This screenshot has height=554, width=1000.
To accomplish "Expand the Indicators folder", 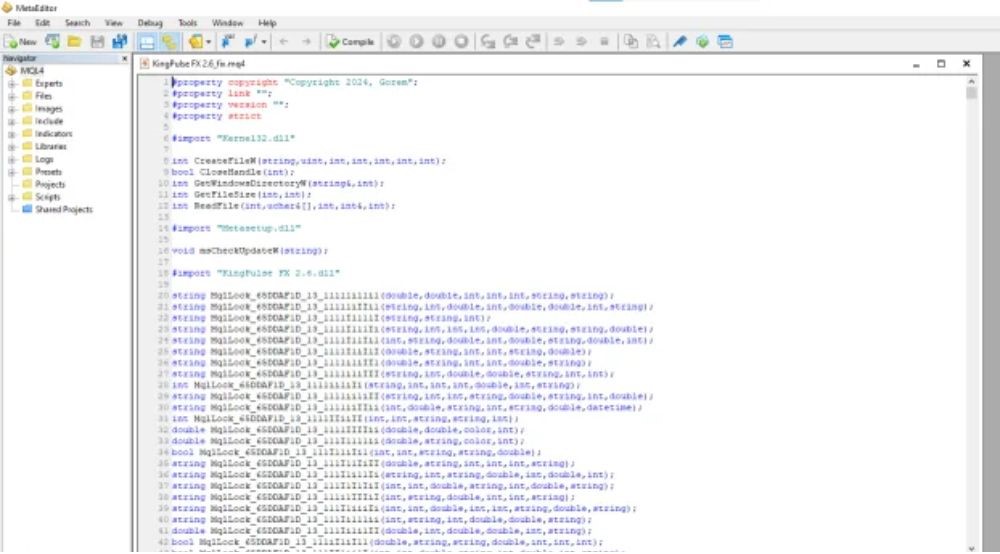I will [x=11, y=134].
